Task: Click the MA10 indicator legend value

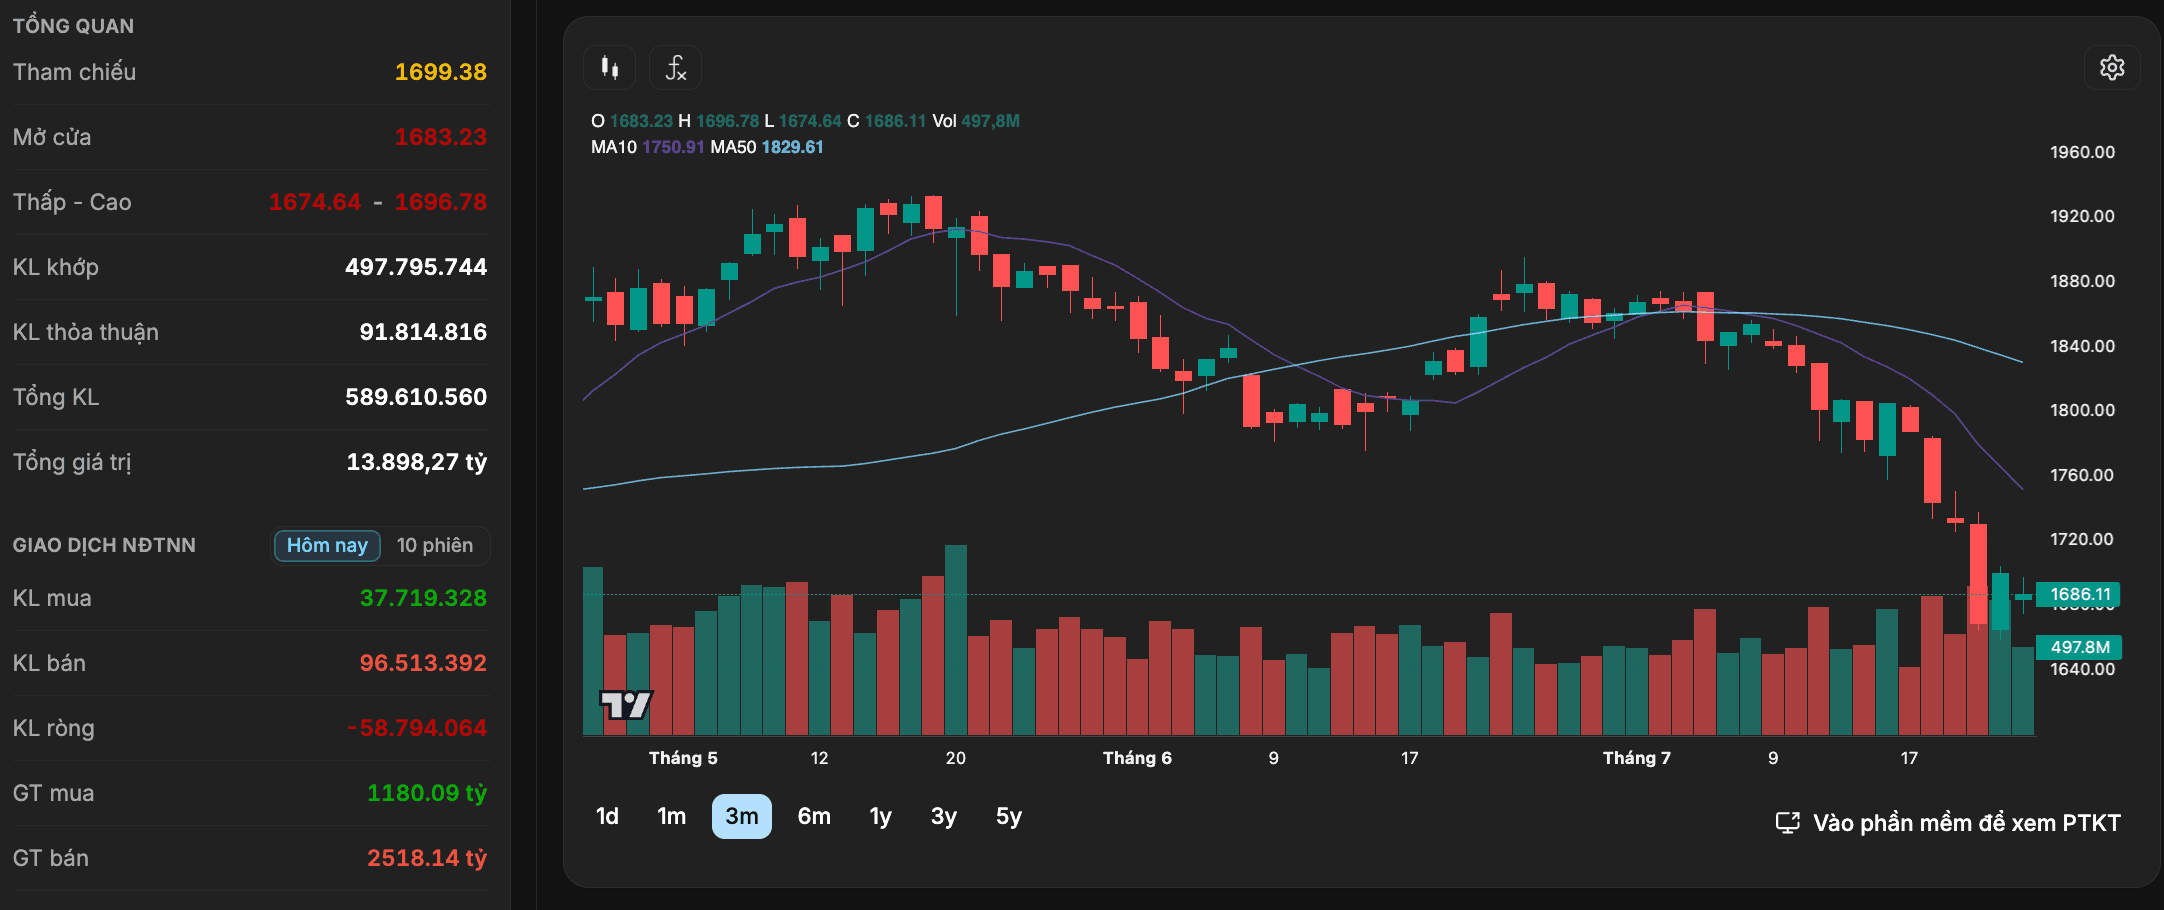Action: (x=673, y=147)
